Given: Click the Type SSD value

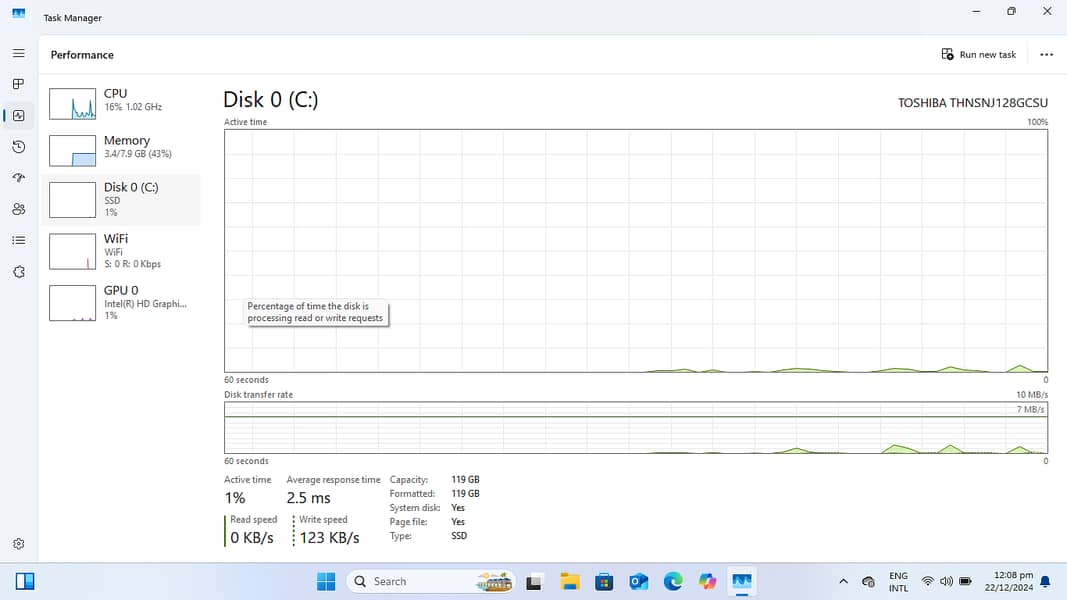Looking at the screenshot, I should (459, 536).
